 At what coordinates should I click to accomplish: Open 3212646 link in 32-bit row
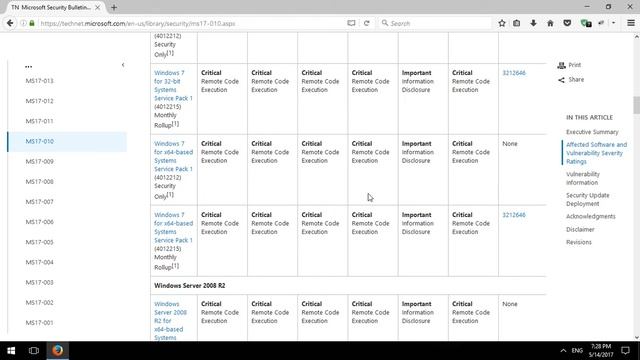(x=514, y=73)
